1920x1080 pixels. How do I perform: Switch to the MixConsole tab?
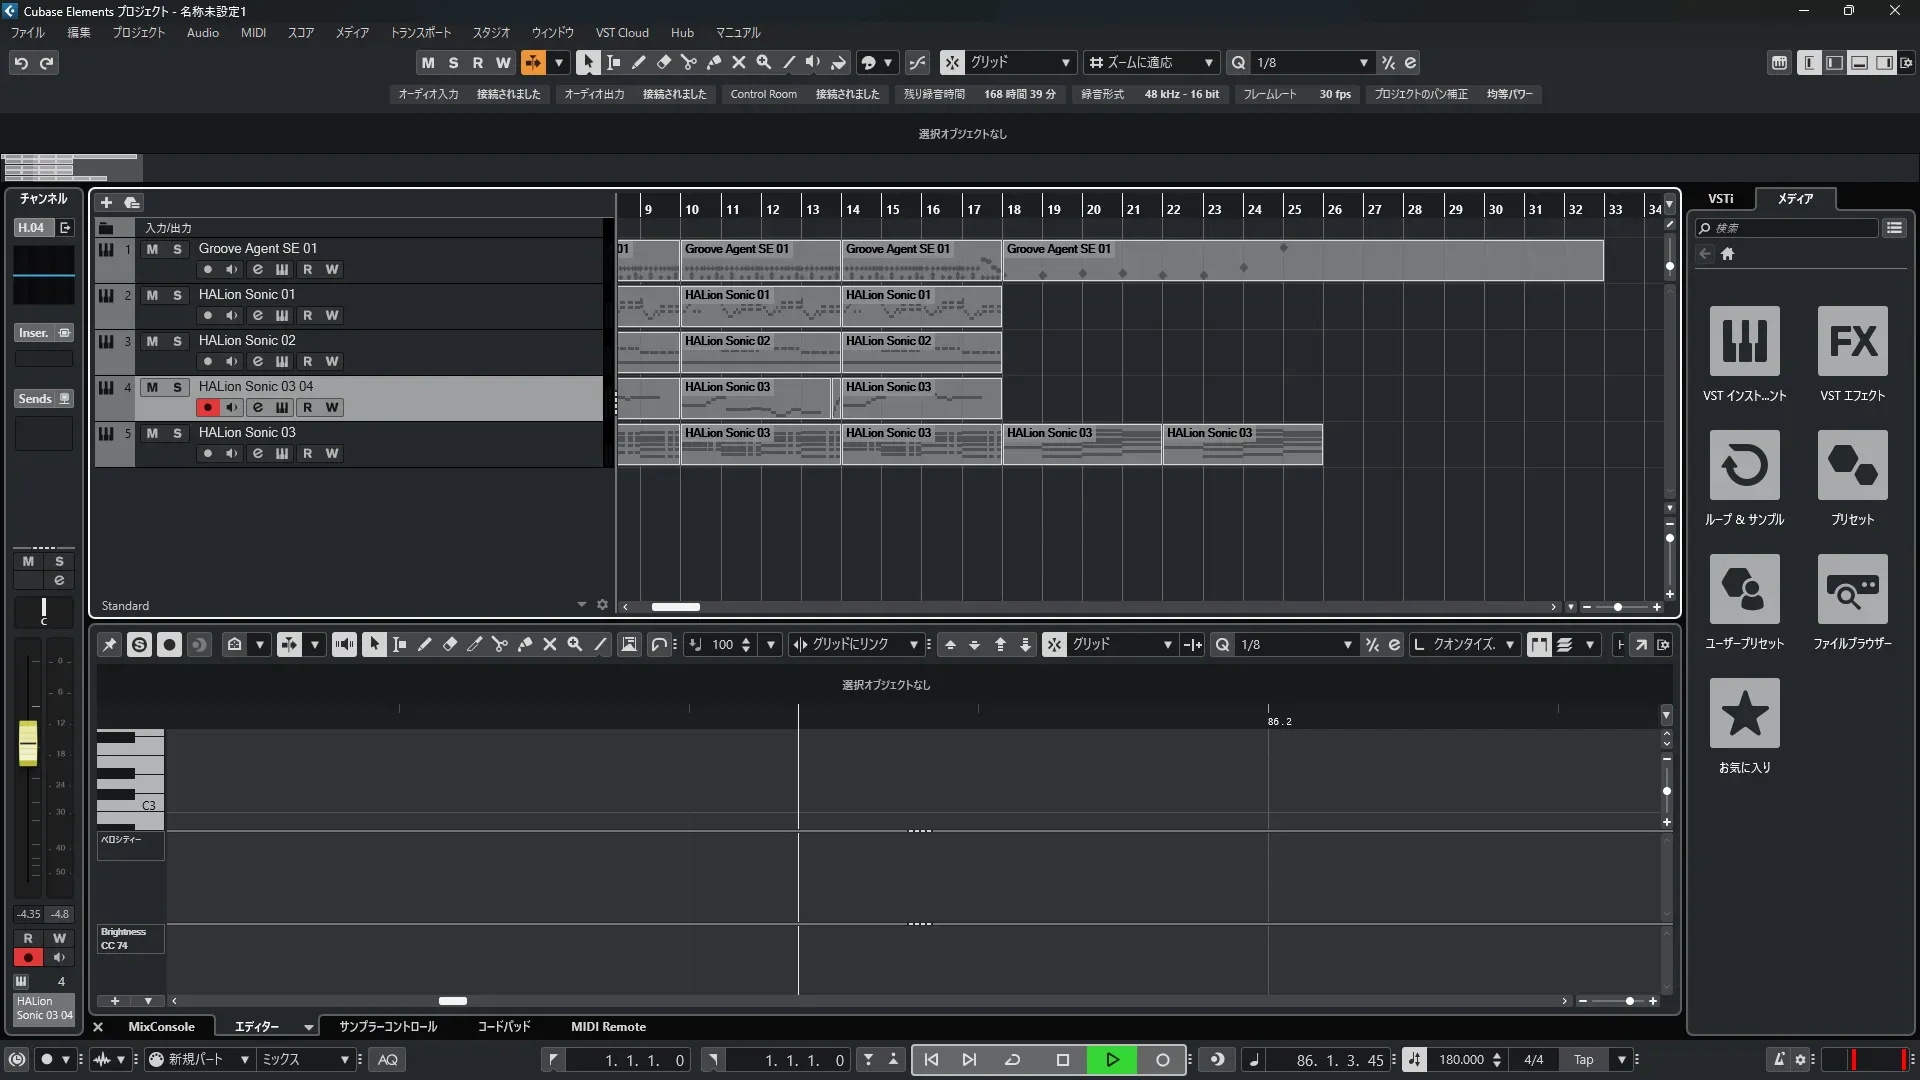point(161,1027)
